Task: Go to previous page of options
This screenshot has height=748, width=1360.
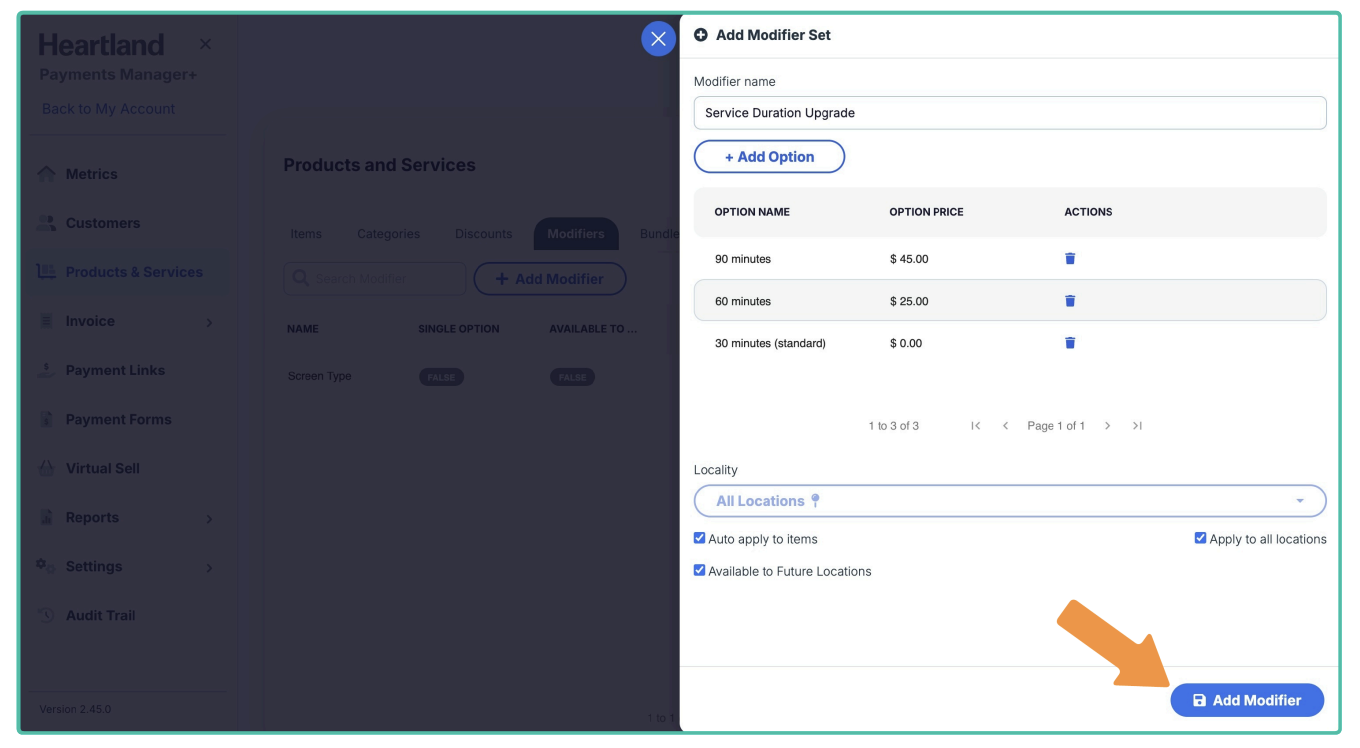Action: pos(1005,426)
